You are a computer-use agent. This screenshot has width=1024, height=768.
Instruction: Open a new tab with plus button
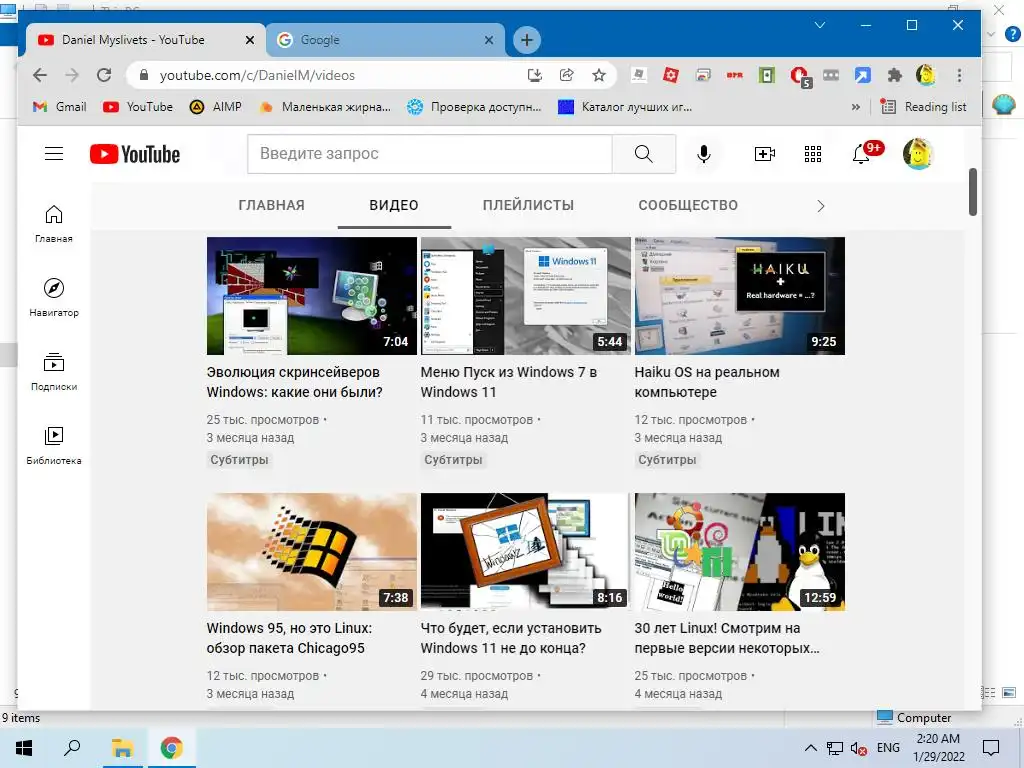(526, 40)
